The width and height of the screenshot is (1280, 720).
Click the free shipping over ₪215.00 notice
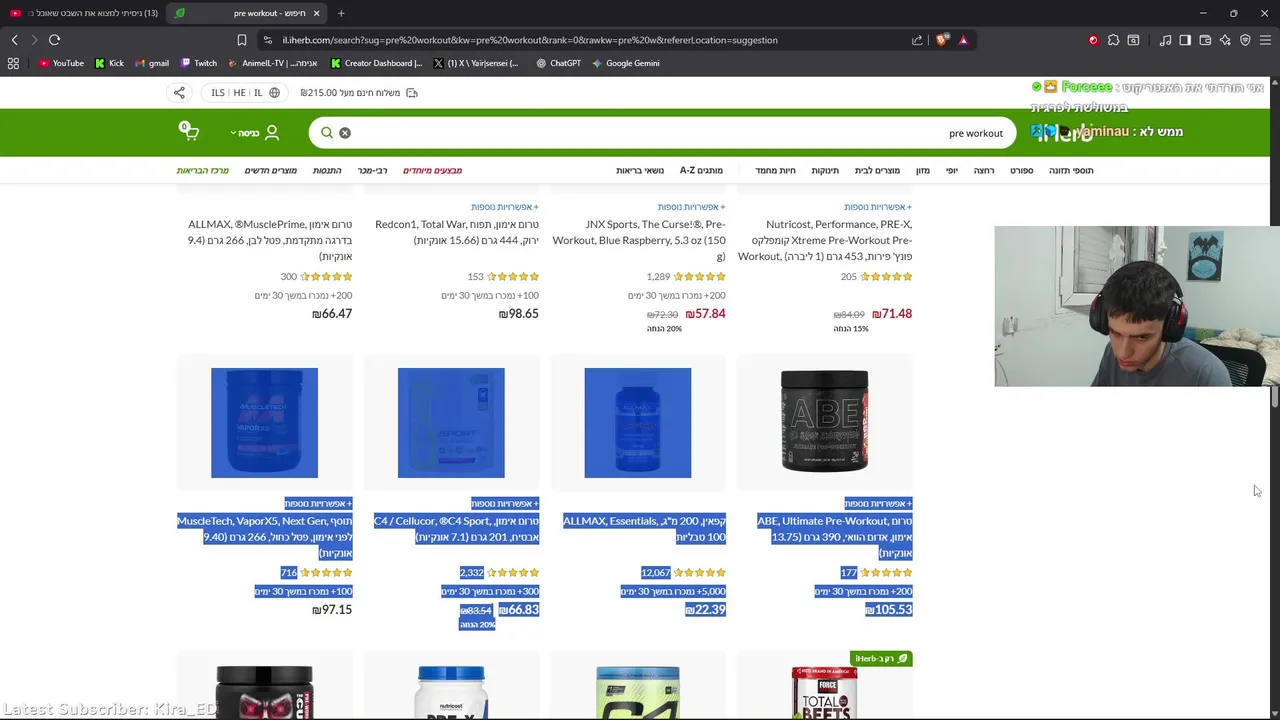359,93
